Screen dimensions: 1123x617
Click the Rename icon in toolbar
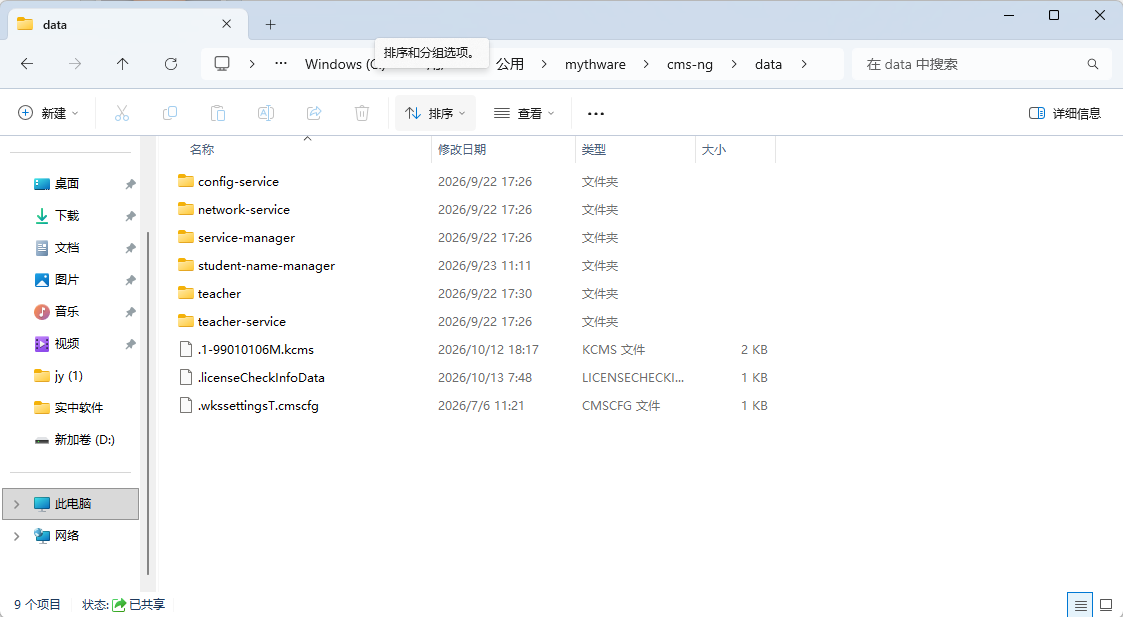(x=266, y=113)
